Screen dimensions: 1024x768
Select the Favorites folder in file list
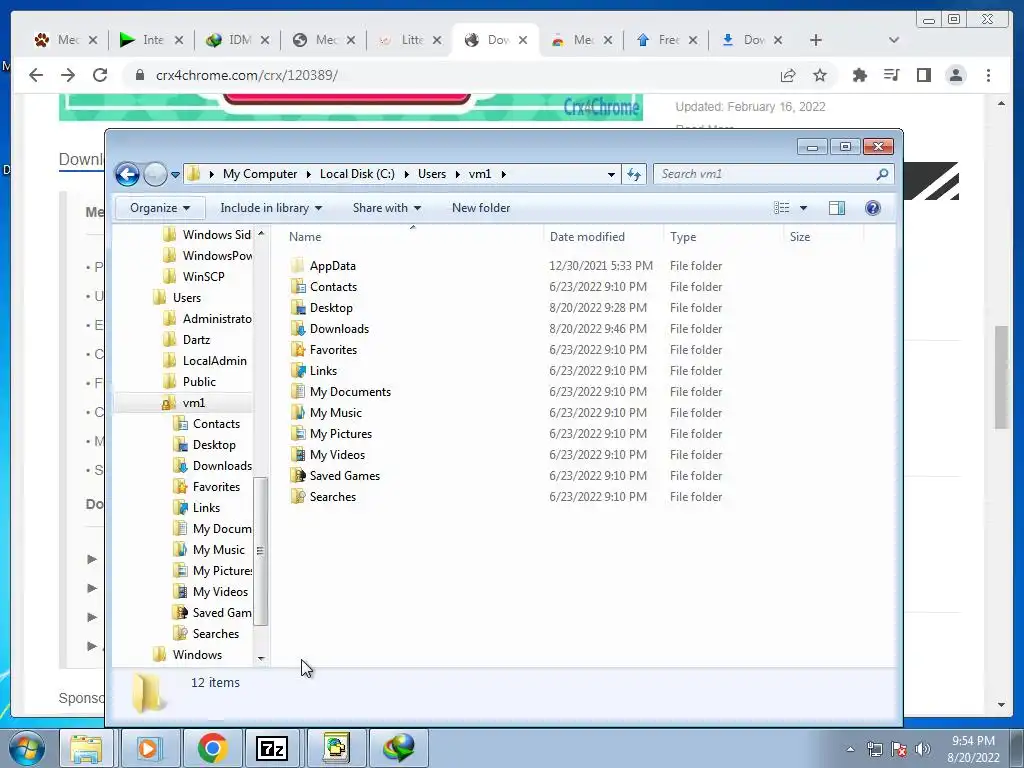point(333,349)
